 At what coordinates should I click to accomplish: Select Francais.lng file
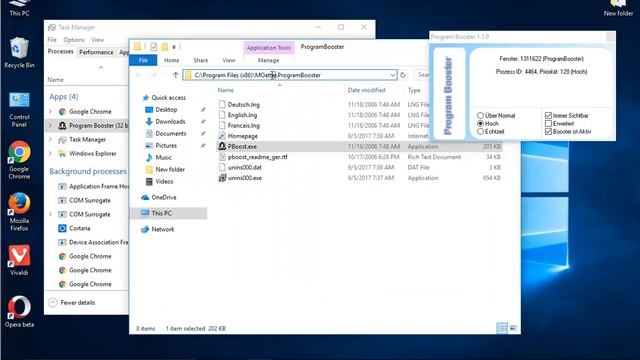coord(244,125)
